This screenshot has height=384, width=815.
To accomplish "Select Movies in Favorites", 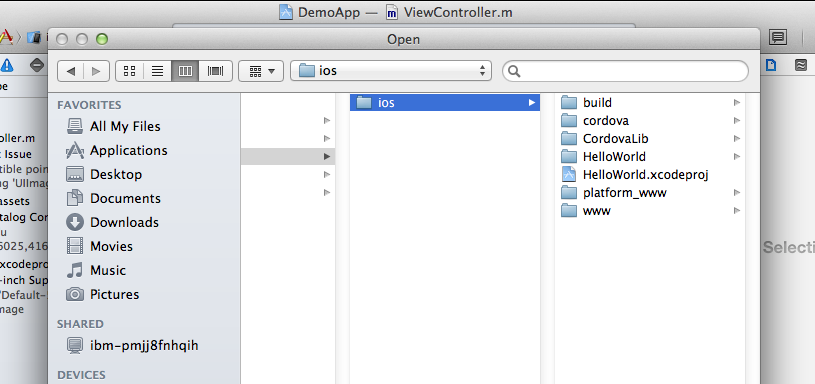I will 111,246.
